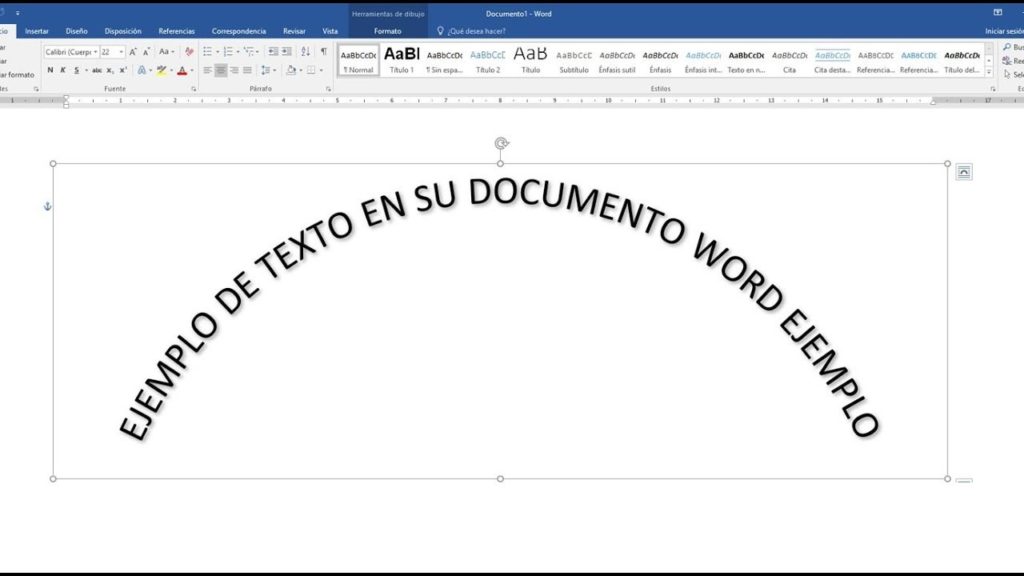Viewport: 1024px width, 576px height.
Task: Click the ¿Qué desea hacer? search box
Action: (x=478, y=30)
